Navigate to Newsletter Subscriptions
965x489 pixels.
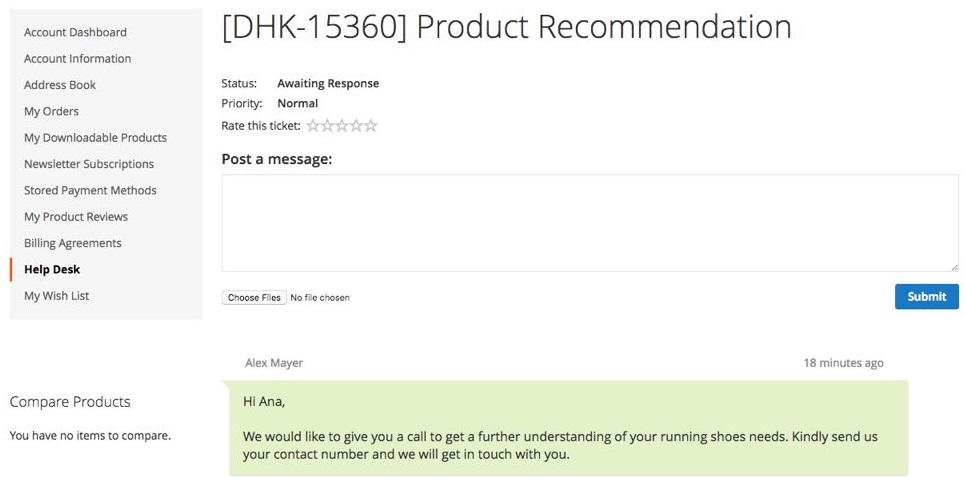89,164
